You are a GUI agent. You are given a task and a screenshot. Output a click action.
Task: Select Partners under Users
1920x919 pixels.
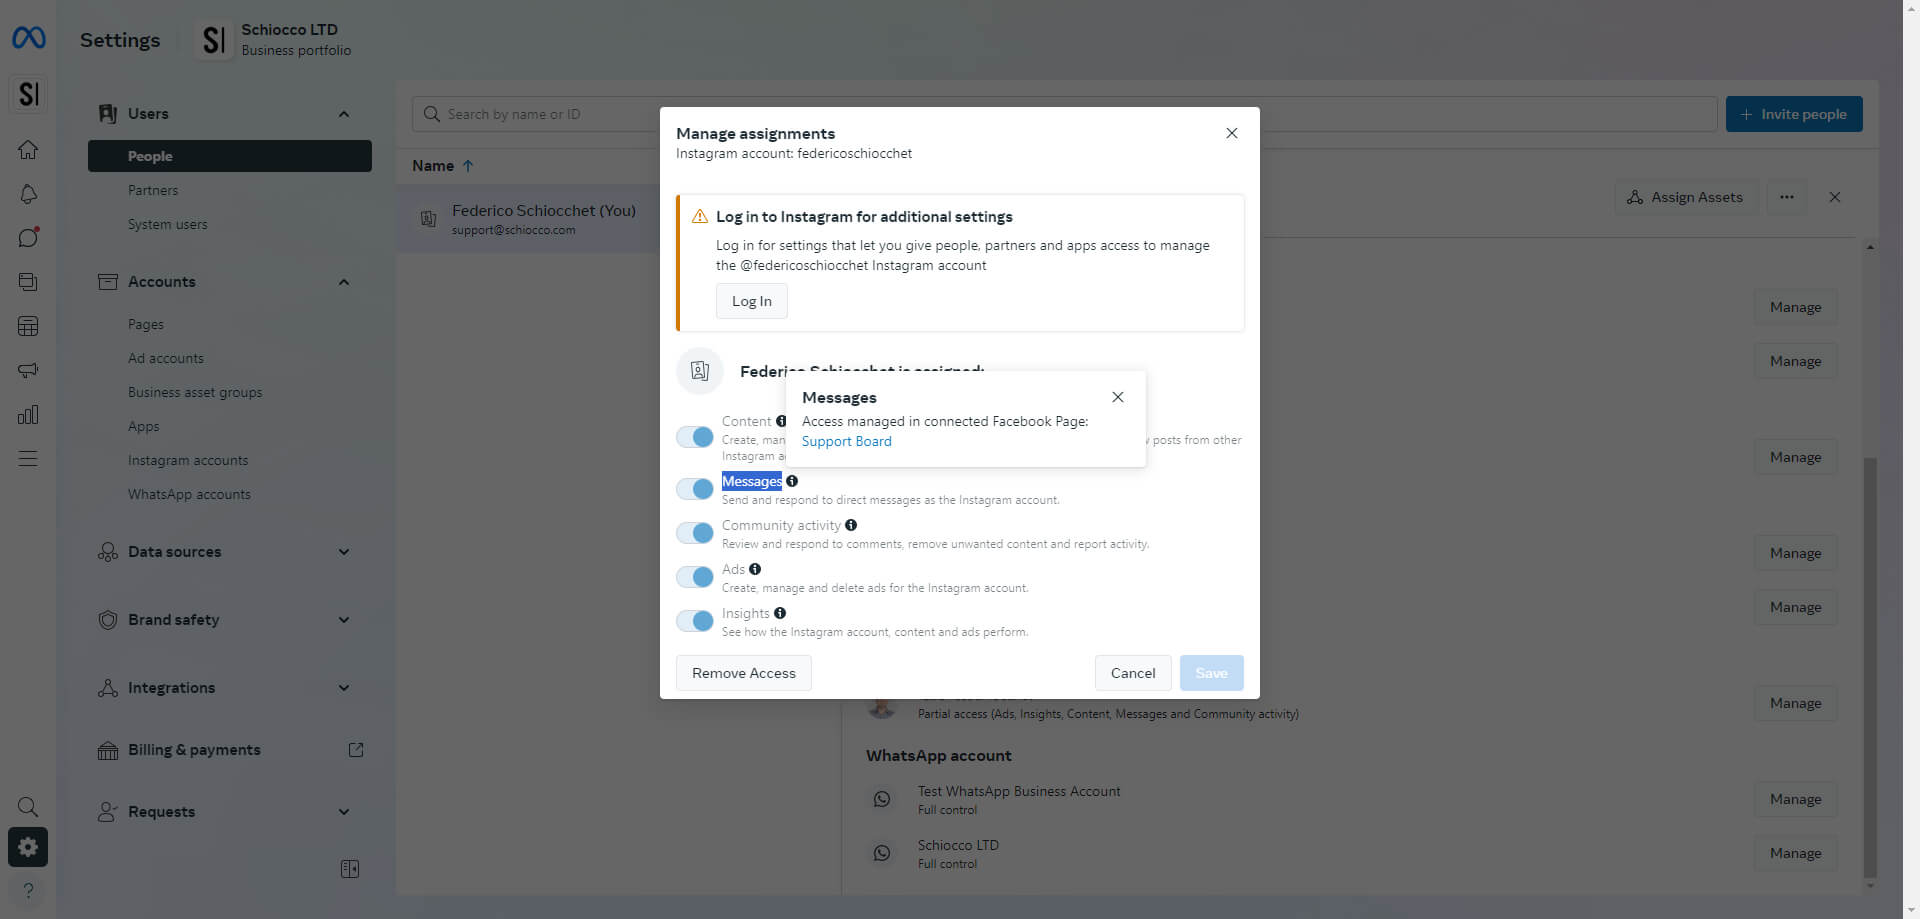pos(153,190)
